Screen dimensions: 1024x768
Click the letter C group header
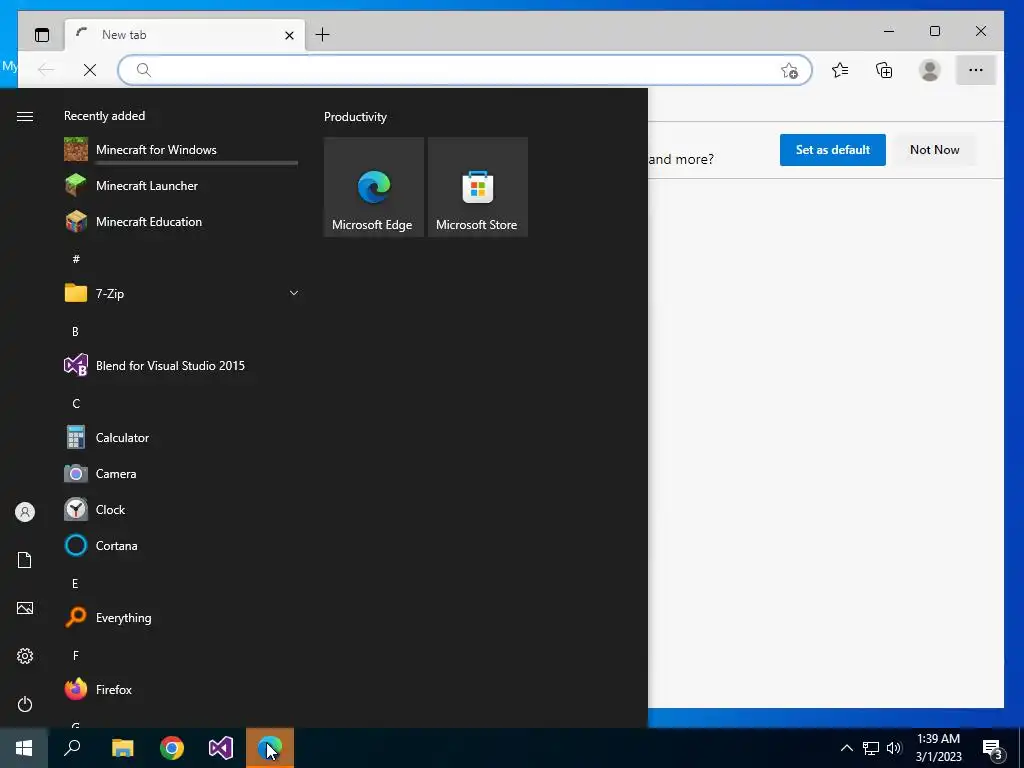76,404
